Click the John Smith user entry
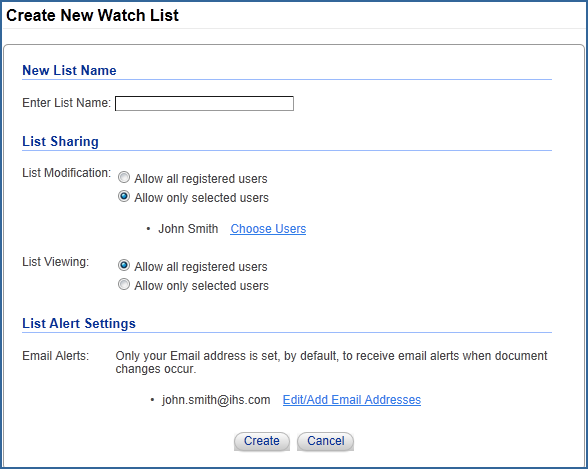Image resolution: width=588 pixels, height=469 pixels. point(188,229)
